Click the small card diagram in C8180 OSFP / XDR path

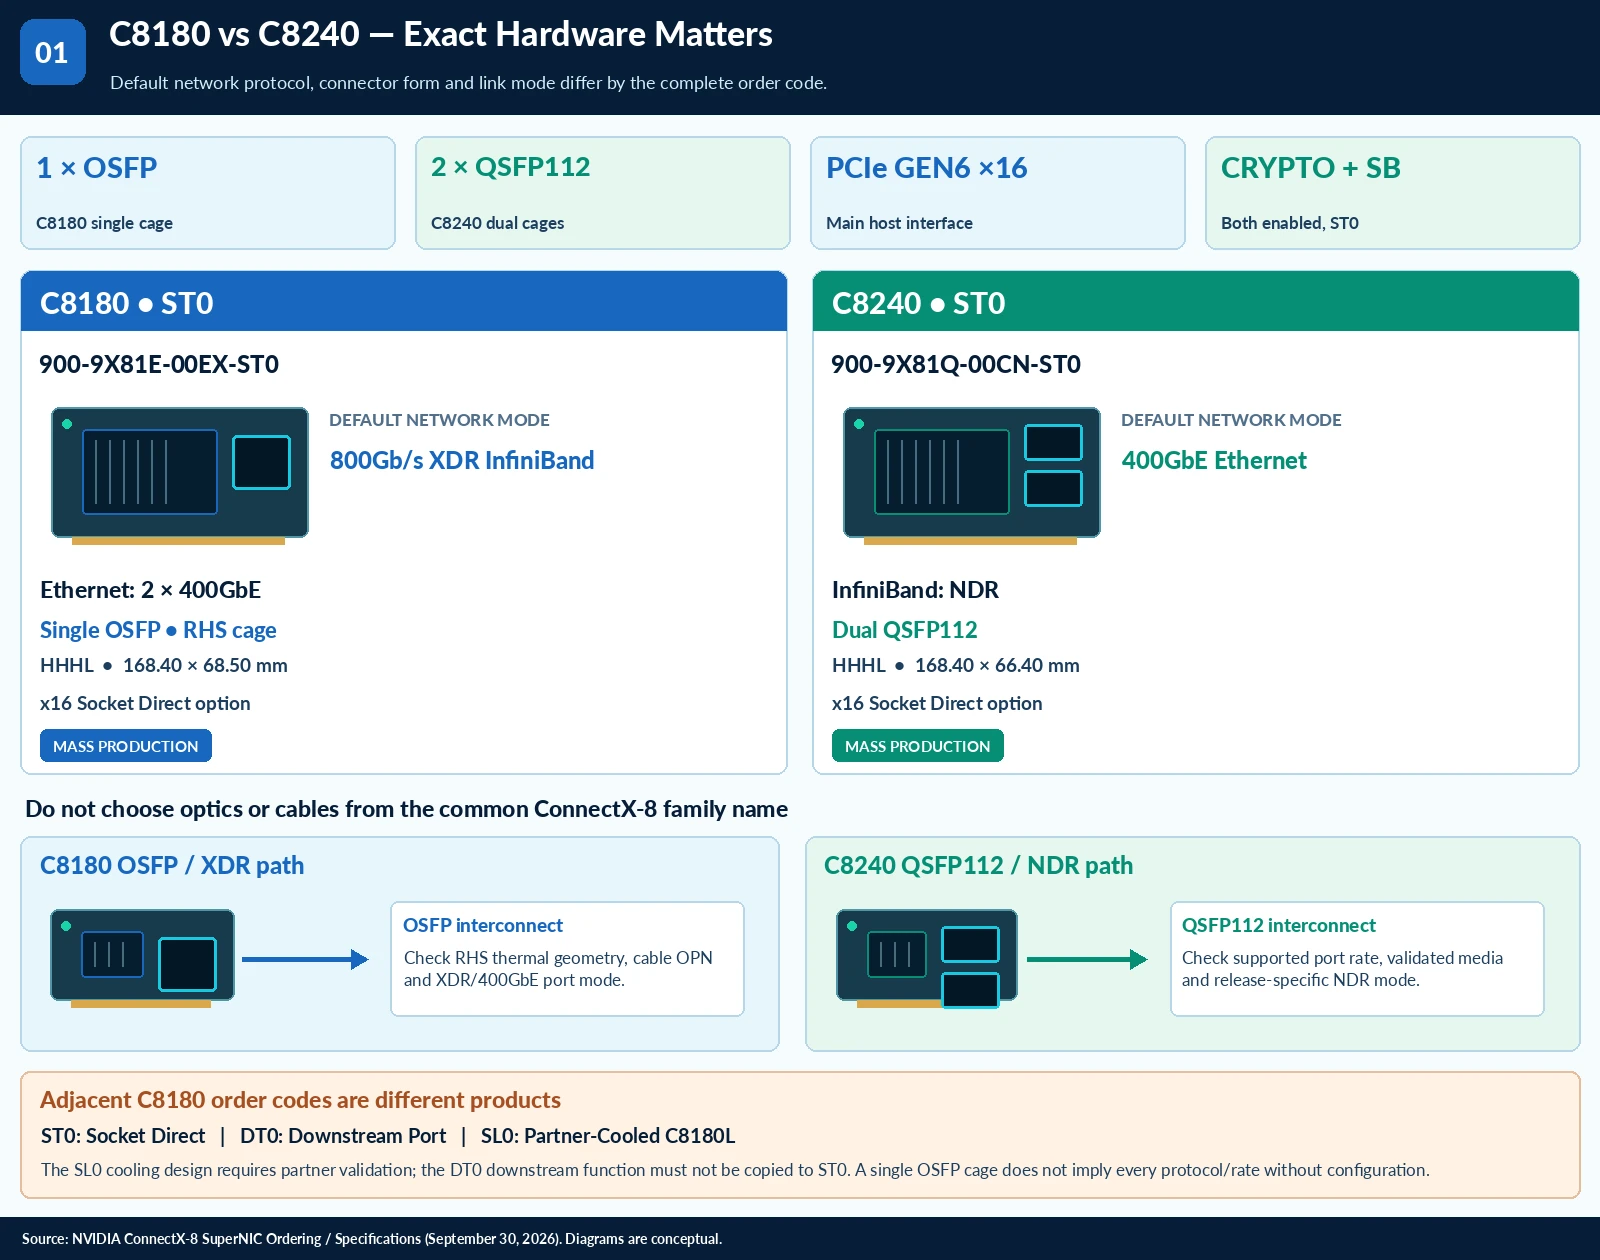[142, 958]
